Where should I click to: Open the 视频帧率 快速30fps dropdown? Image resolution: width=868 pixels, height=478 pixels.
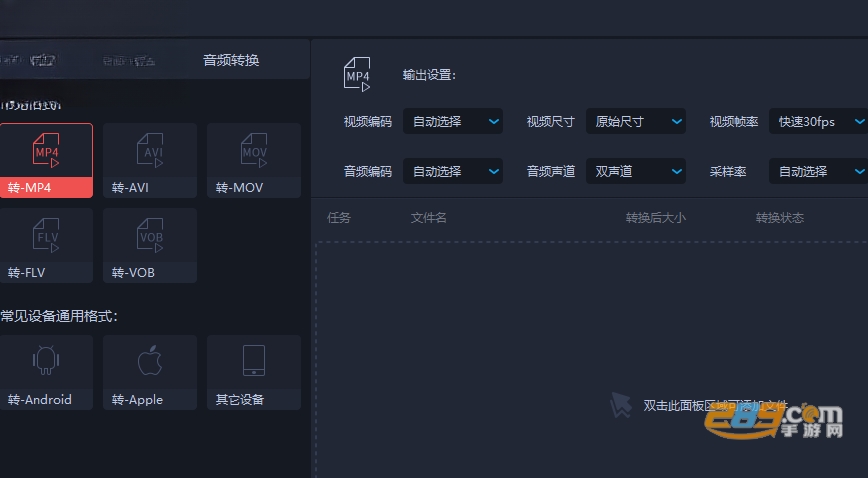click(819, 121)
